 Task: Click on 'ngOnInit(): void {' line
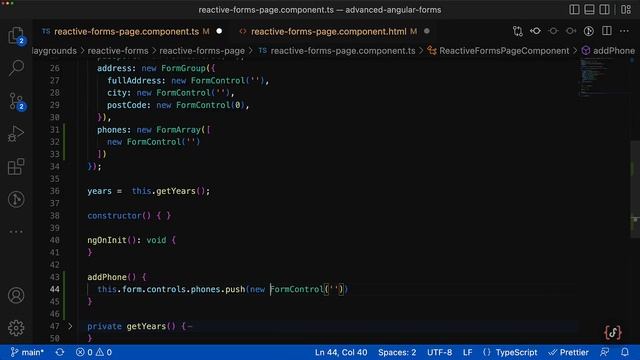131,240
